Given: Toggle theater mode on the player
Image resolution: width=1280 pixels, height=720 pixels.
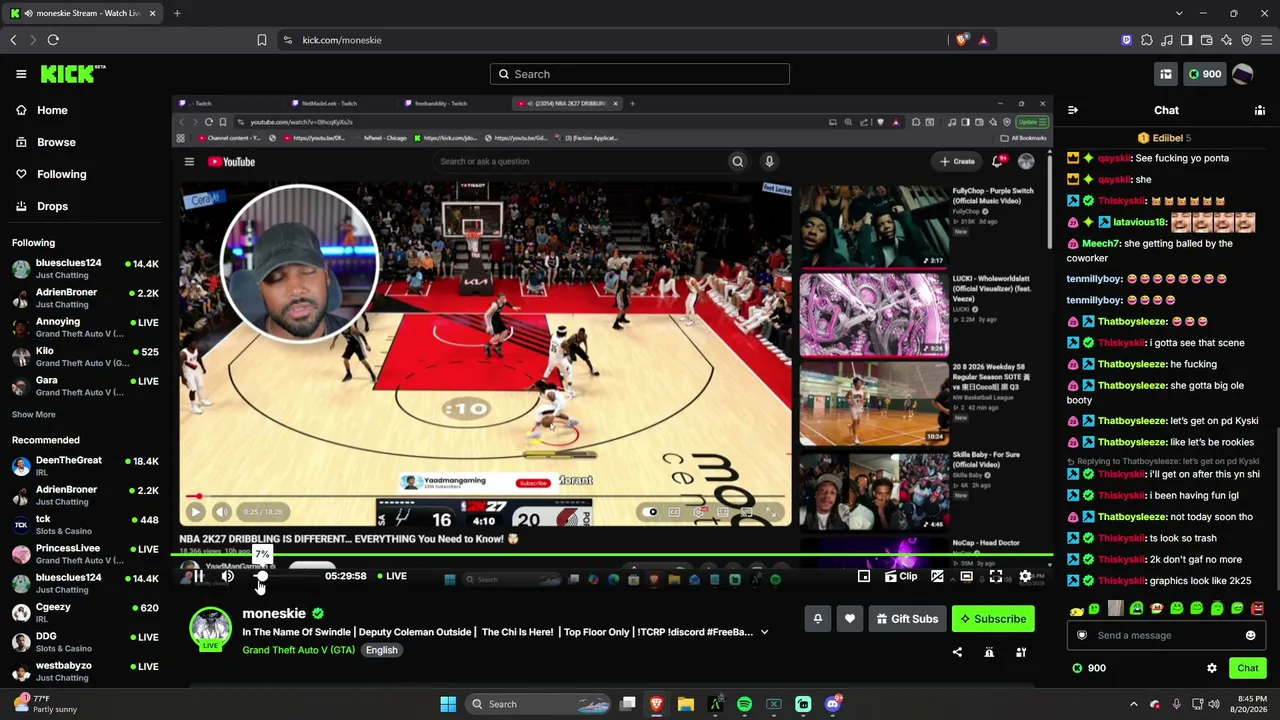Looking at the screenshot, I should tap(967, 576).
